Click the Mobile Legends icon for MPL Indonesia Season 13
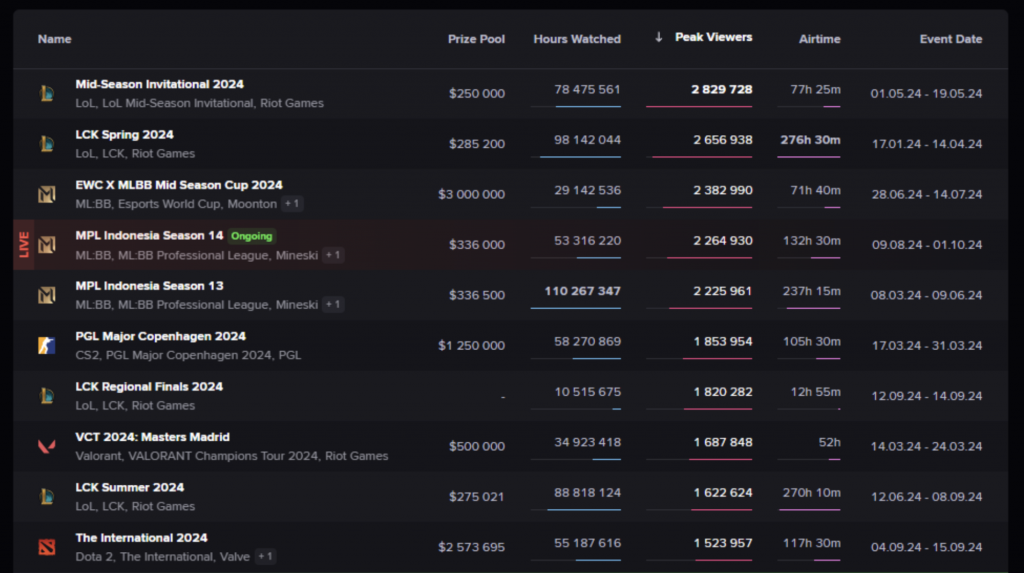1024x573 pixels. [46, 295]
